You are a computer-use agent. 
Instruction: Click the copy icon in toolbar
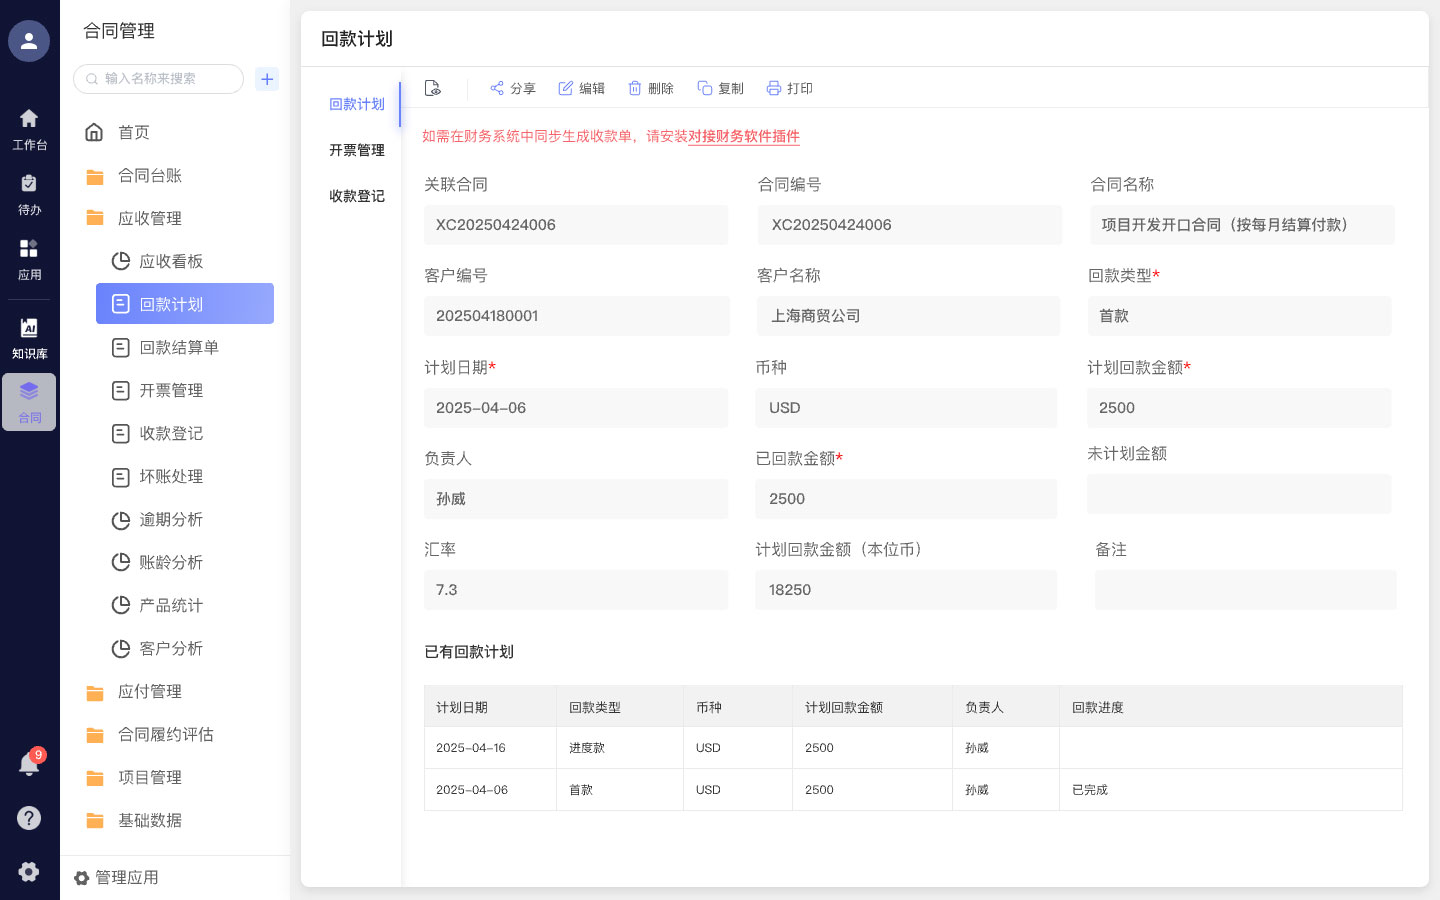[705, 88]
